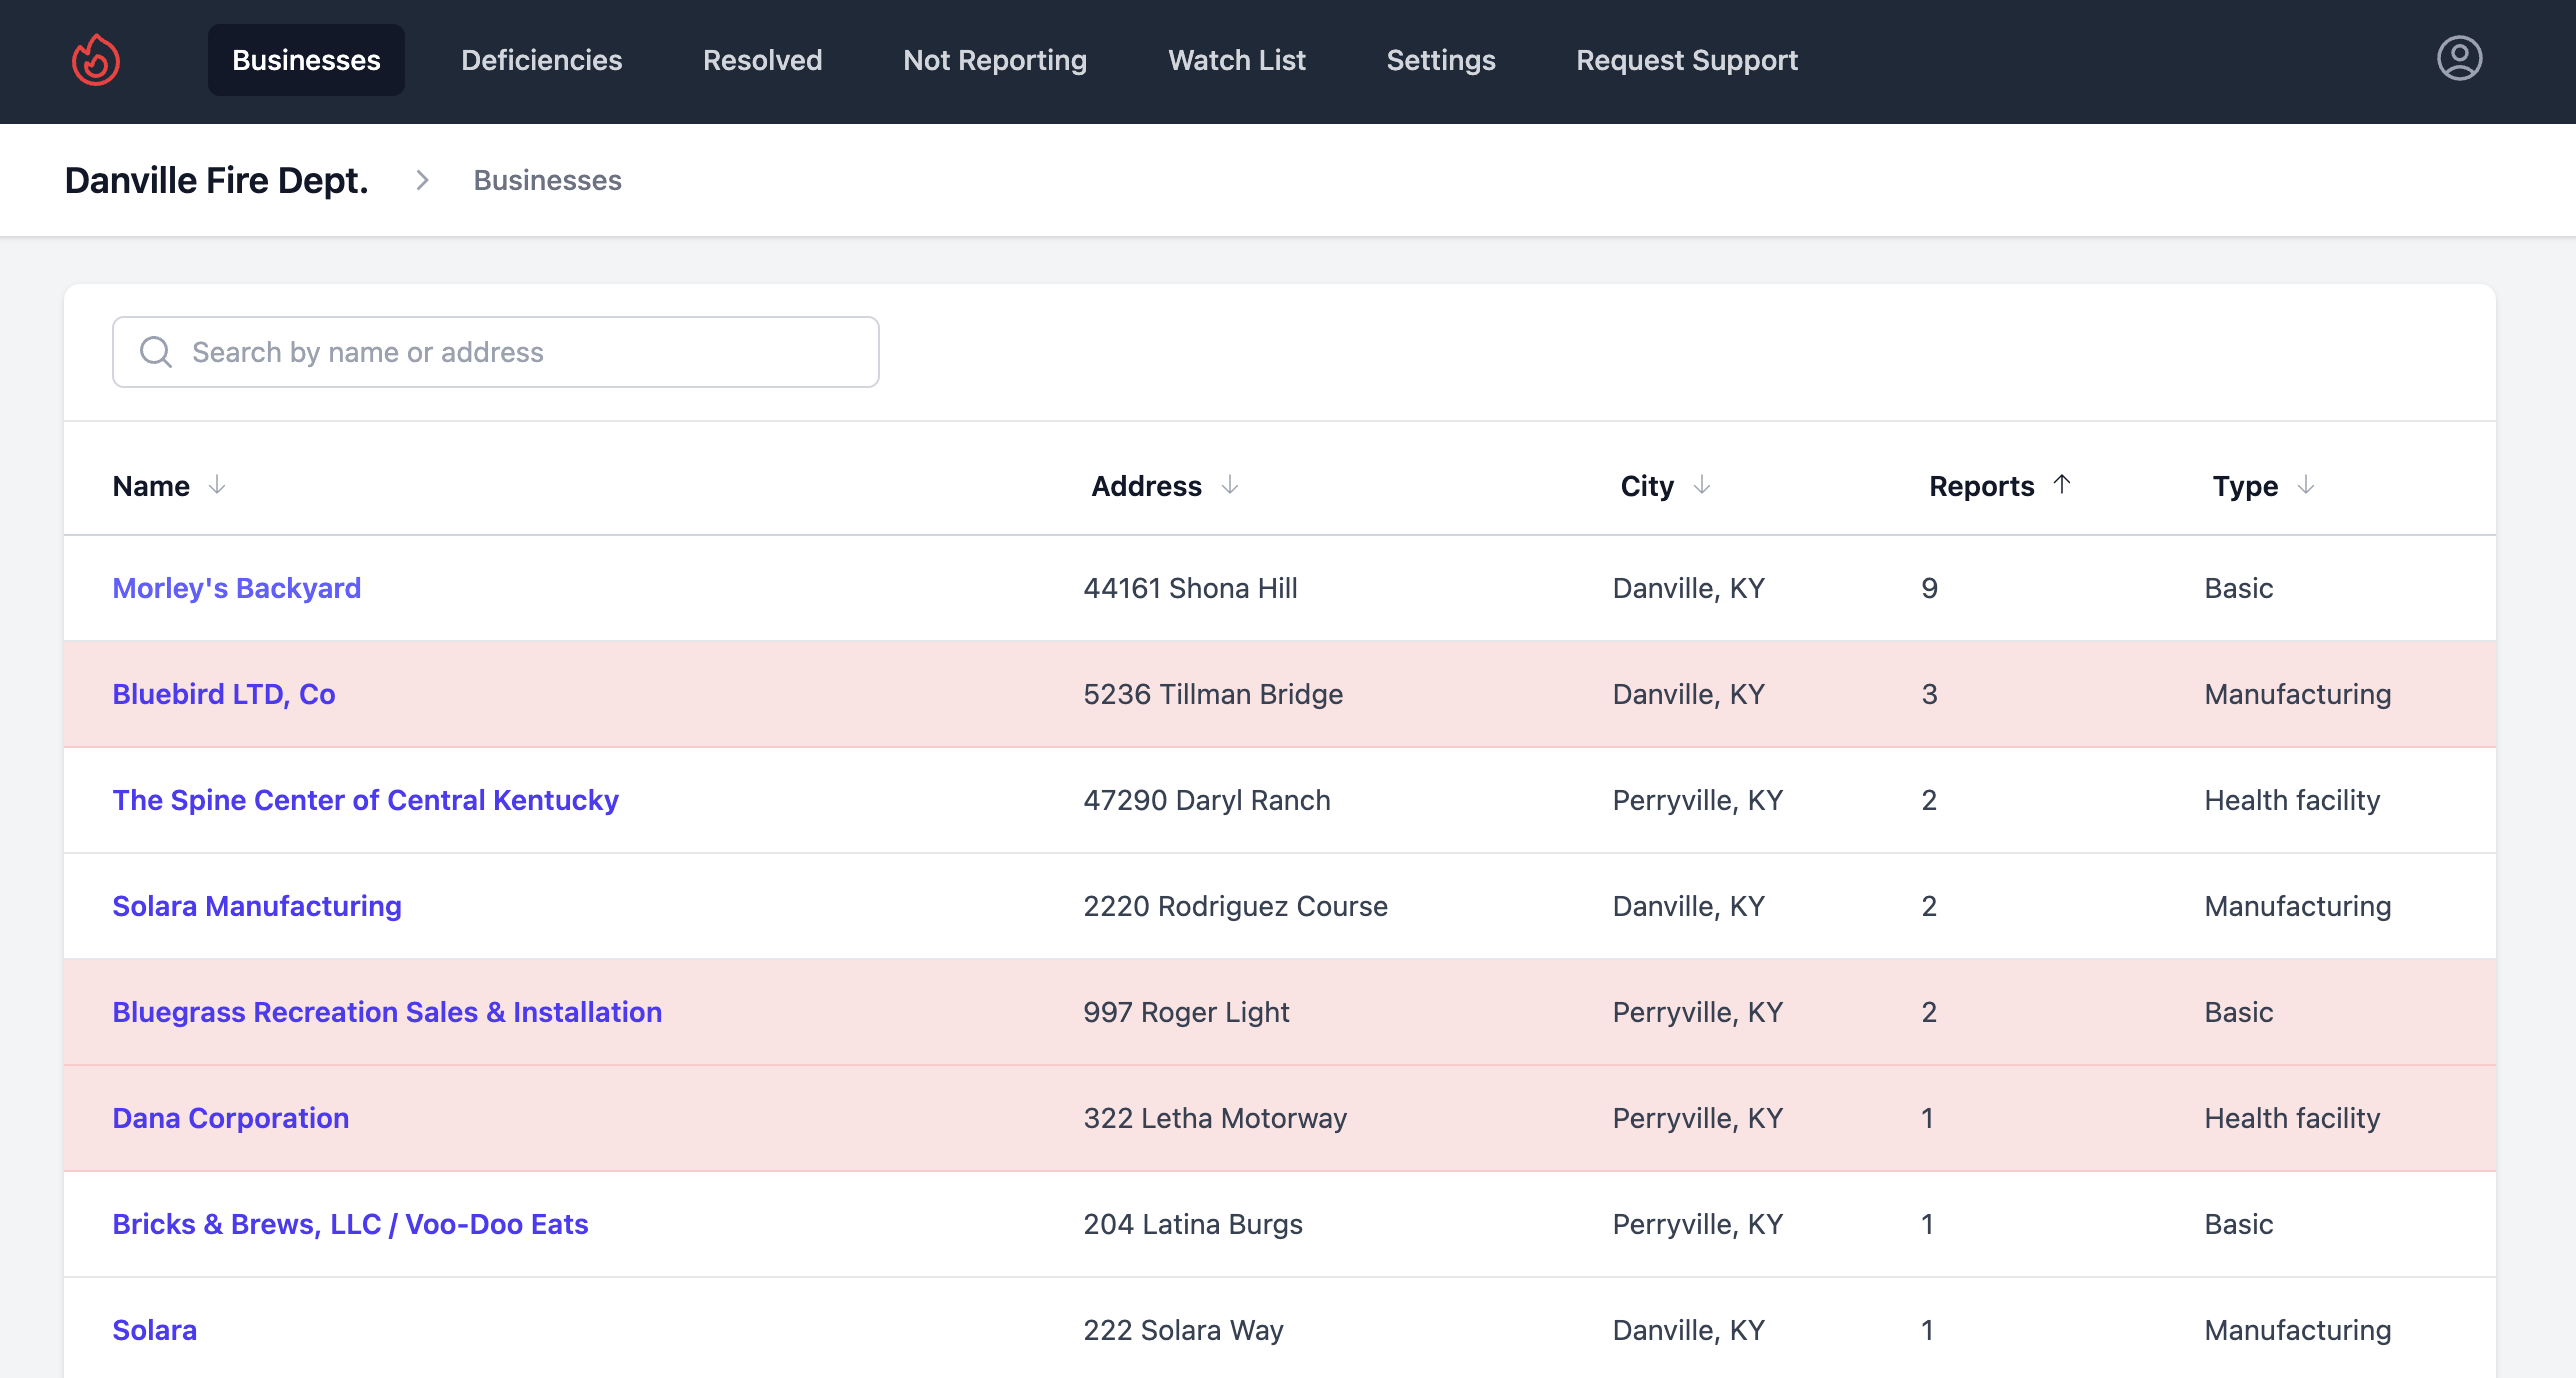
Task: Click the breadcrumb chevron after Danville Fire Dept.
Action: 421,181
